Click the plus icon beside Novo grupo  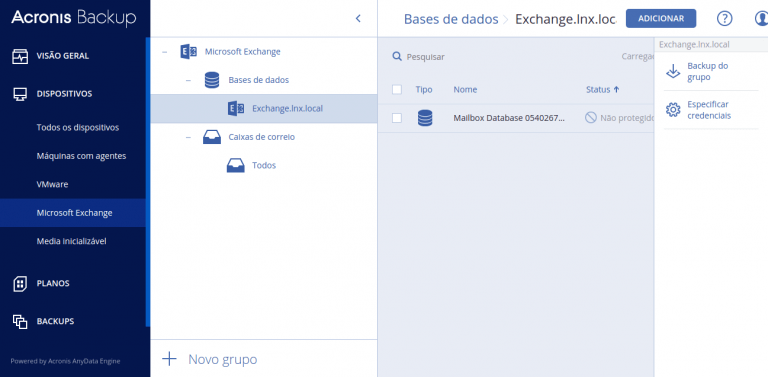[169, 359]
